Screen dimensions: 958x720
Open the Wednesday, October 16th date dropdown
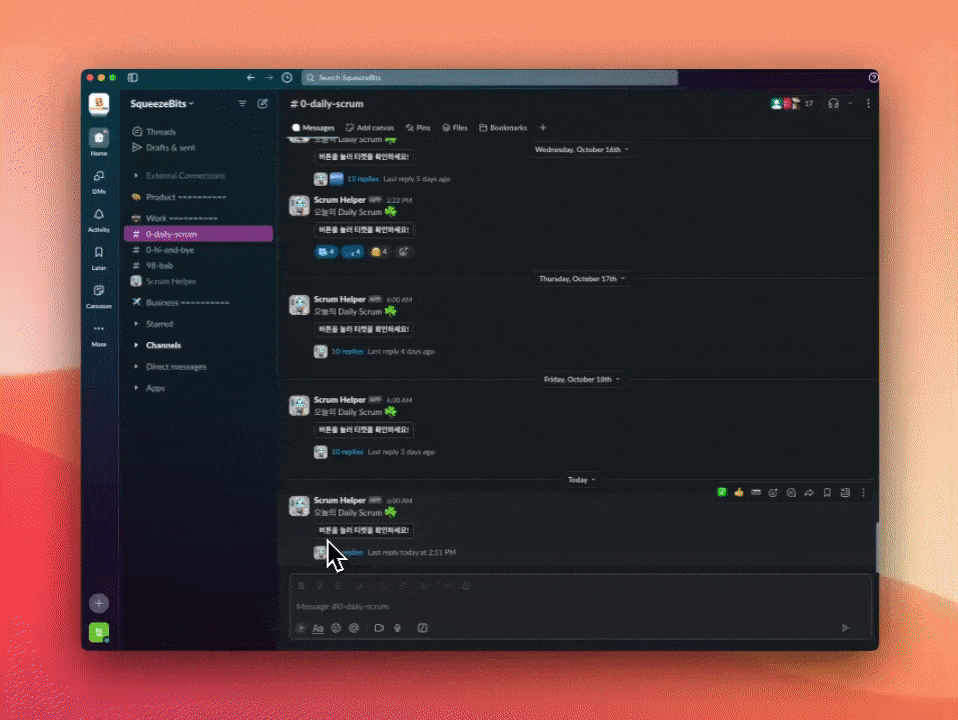point(582,149)
